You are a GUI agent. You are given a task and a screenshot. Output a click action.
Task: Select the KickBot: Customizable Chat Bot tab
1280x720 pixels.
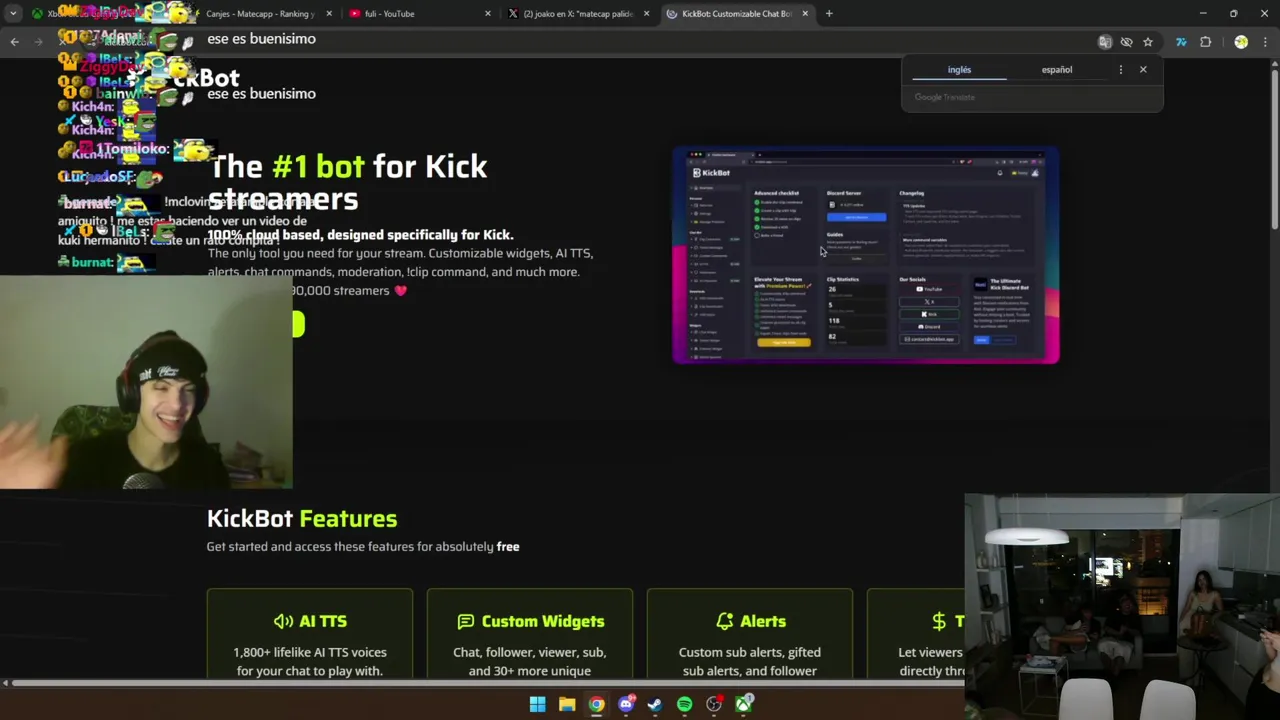[x=737, y=14]
